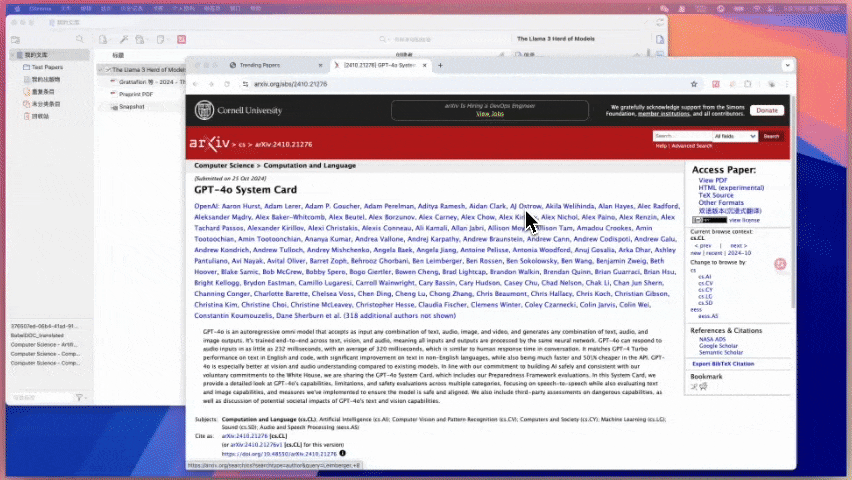Viewport: 852px width, 480px height.
Task: Click the red Zotero connector extension icon
Action: (716, 84)
